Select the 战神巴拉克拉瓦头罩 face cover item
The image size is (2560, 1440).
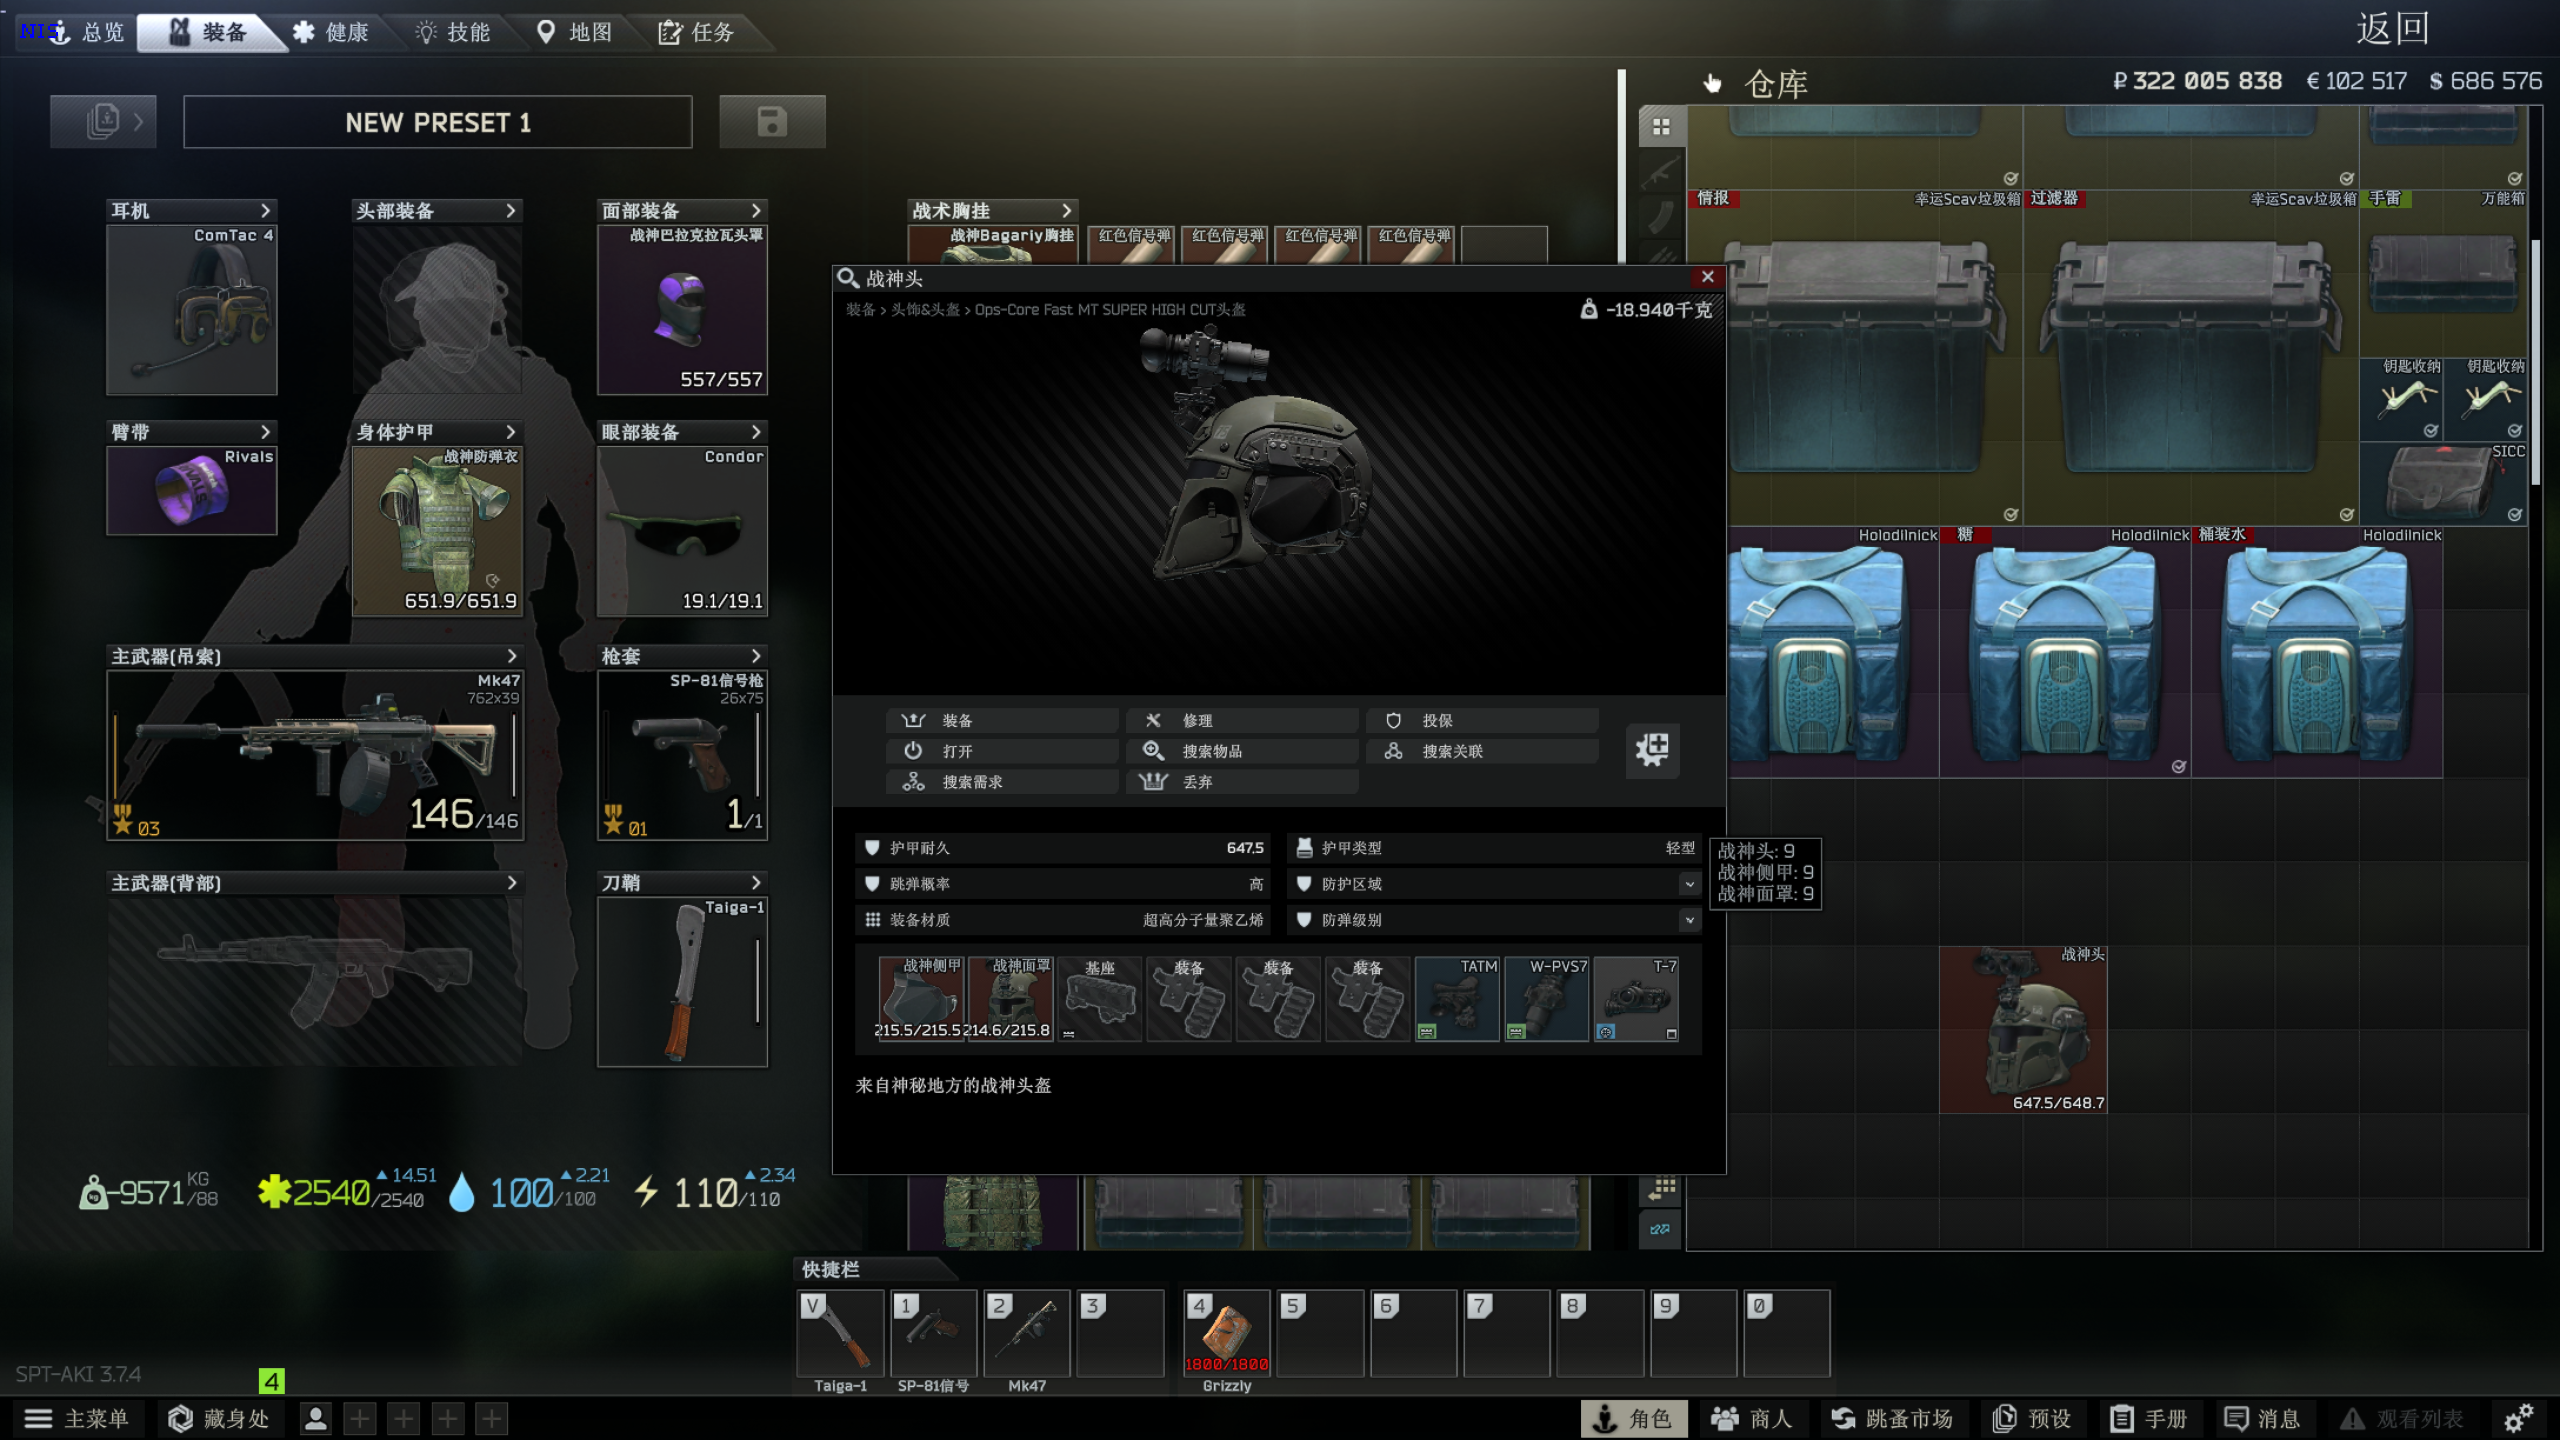683,310
